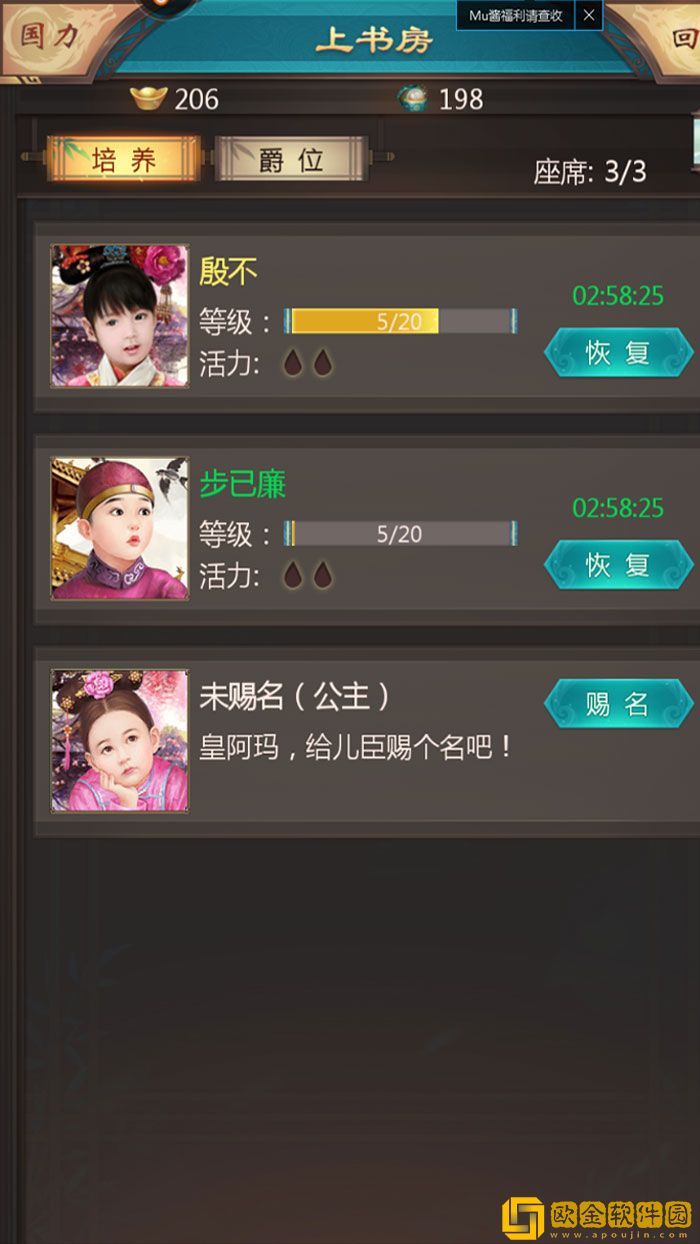Click the jade currency icon beside 198

pos(412,98)
